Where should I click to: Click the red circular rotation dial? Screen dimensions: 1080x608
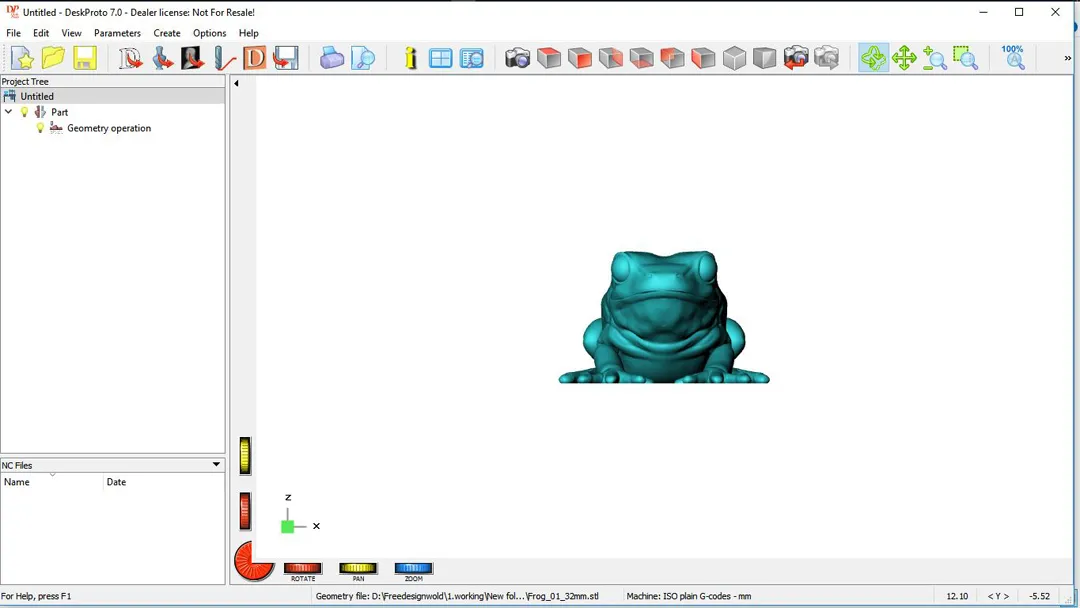[253, 561]
